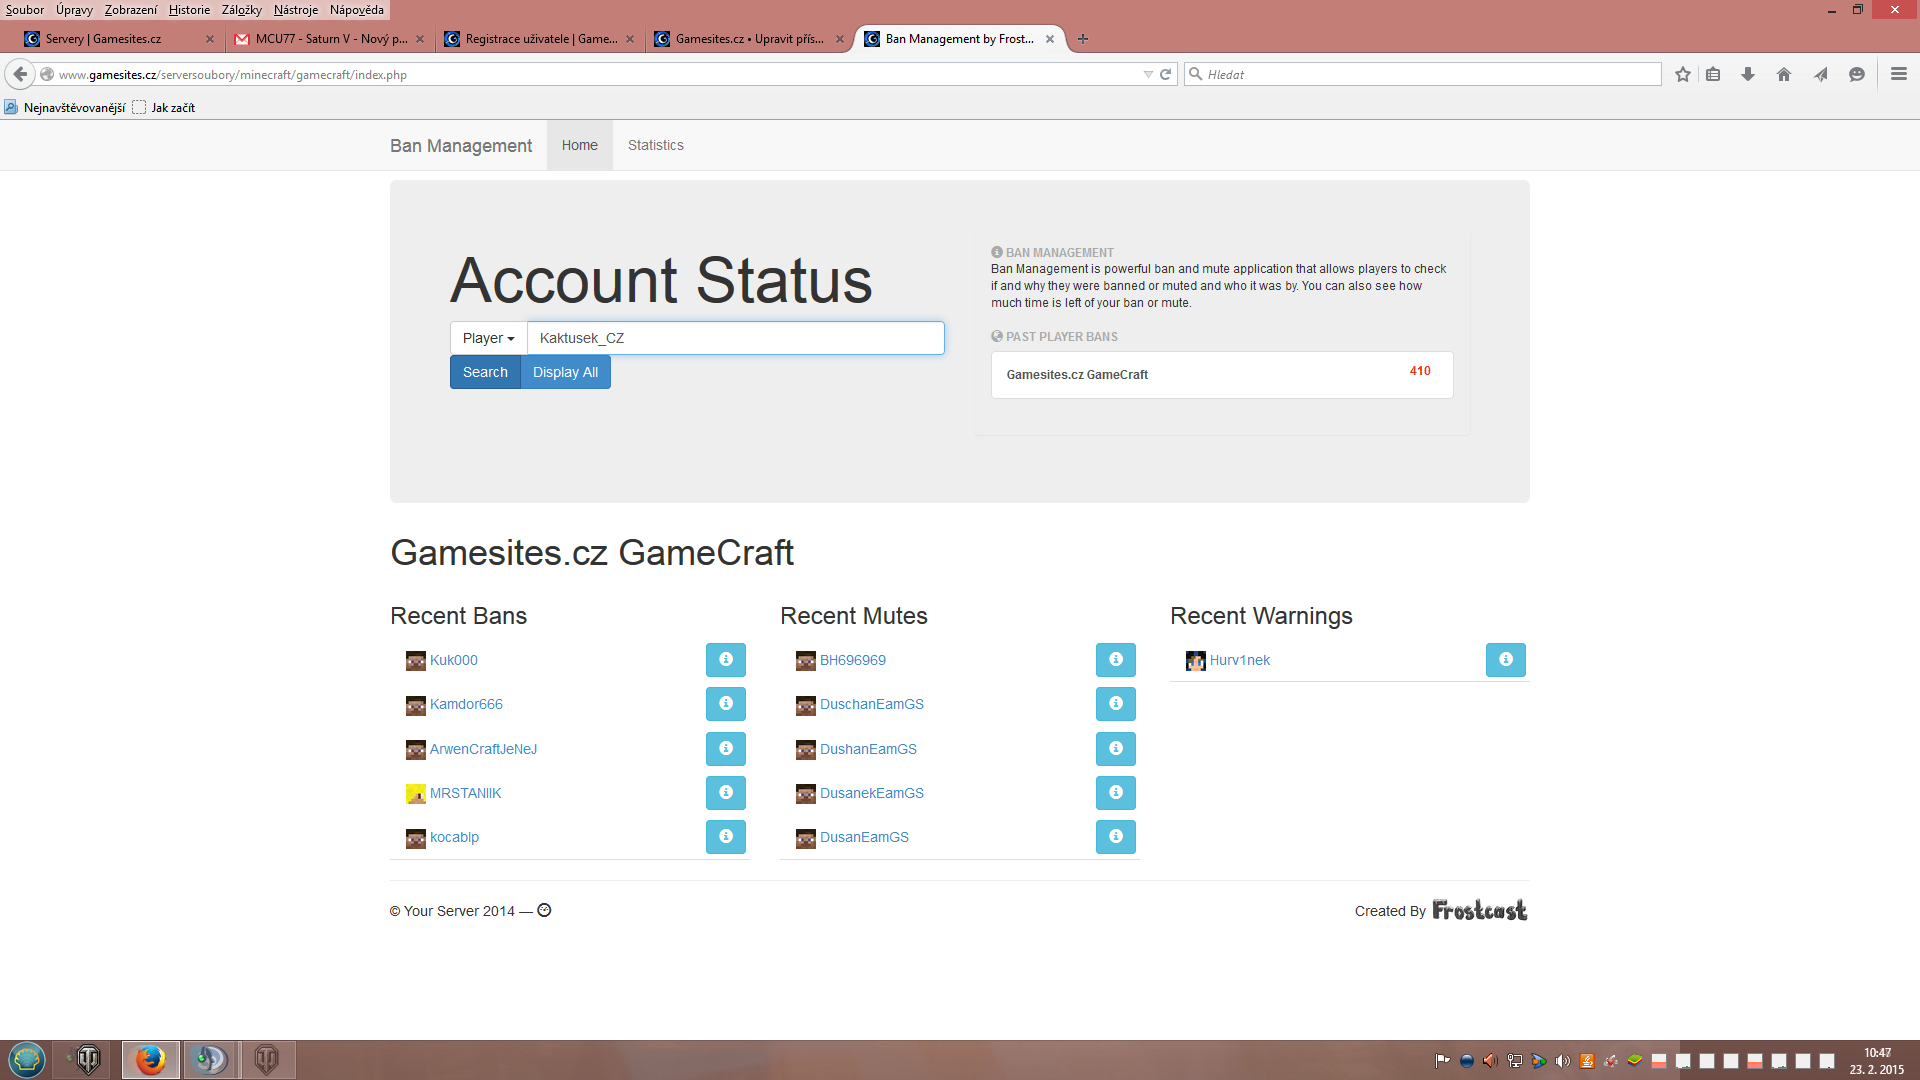
Task: Open the Statistics navigation tab
Action: point(656,146)
